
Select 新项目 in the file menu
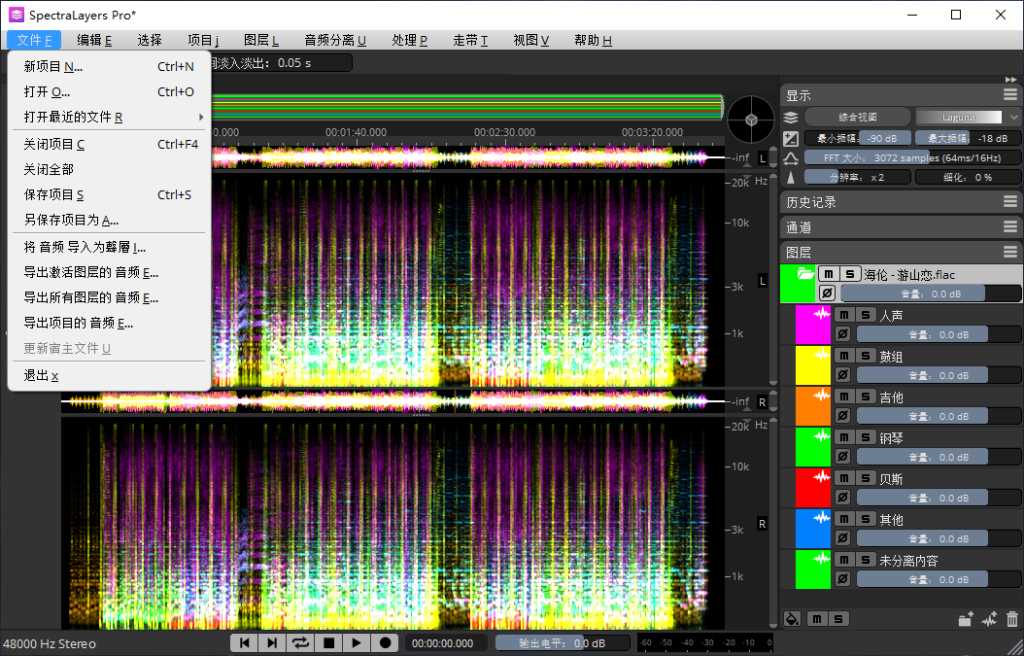[x=110, y=67]
